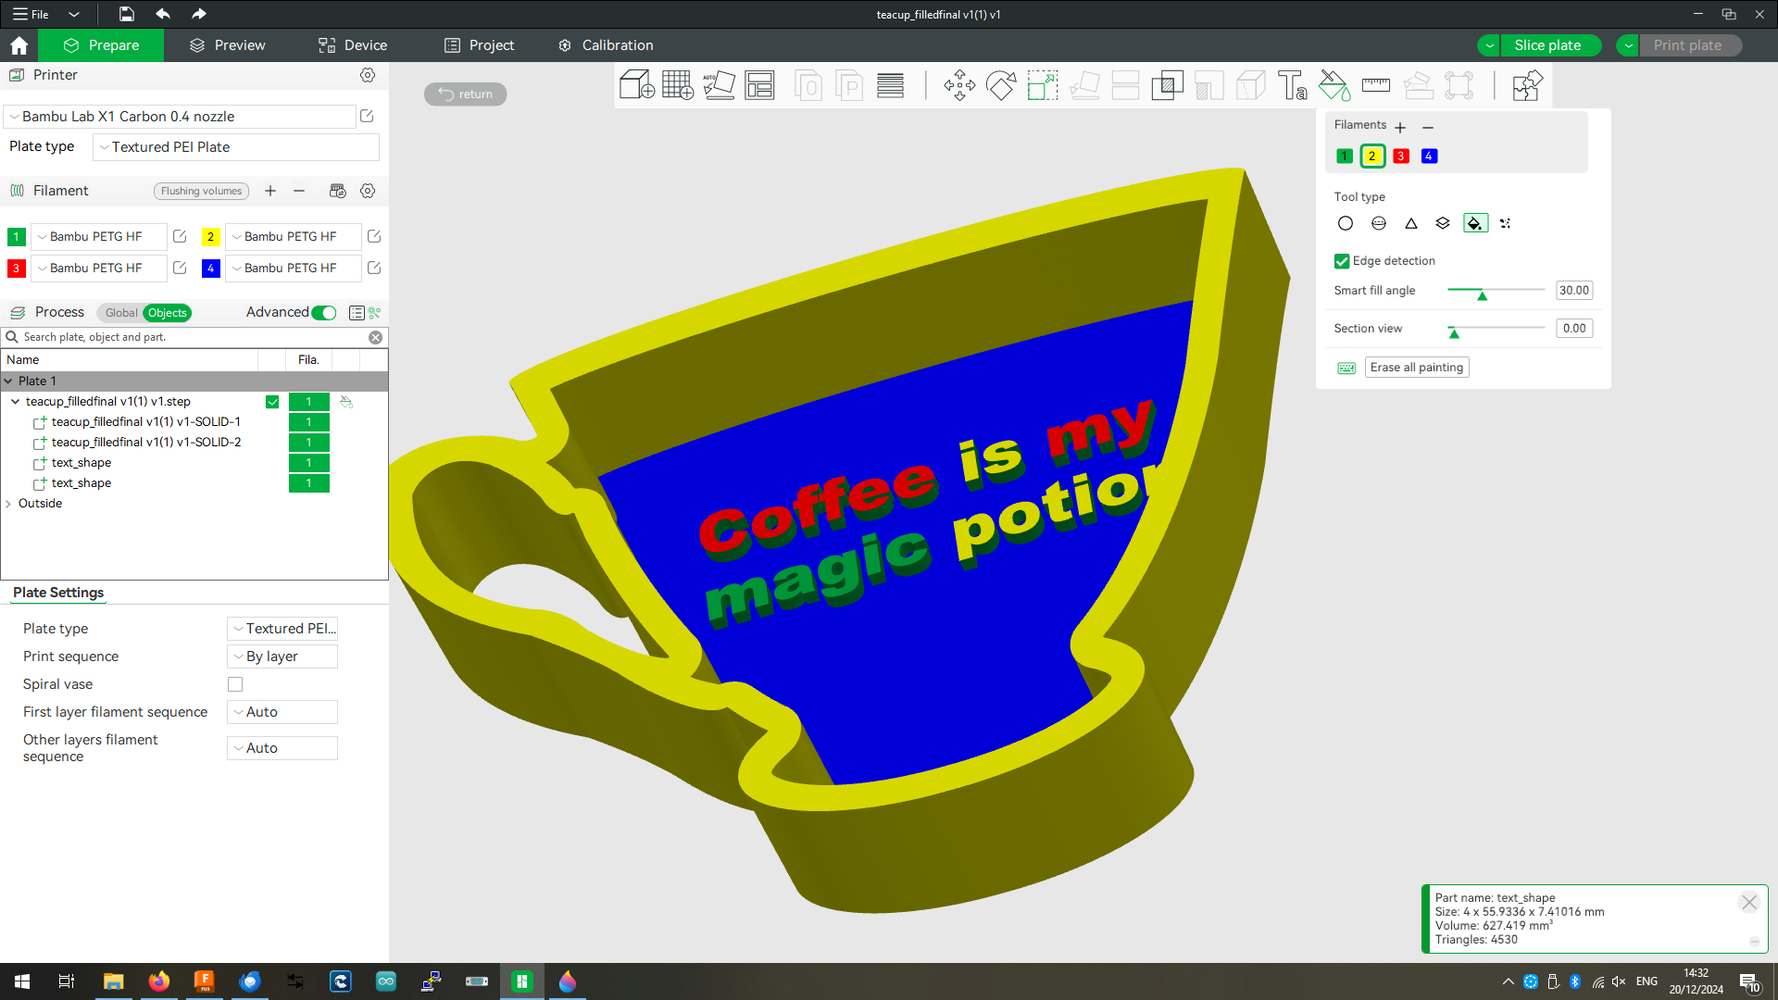Expand the Outside tree node
1778x1000 pixels.
point(9,504)
